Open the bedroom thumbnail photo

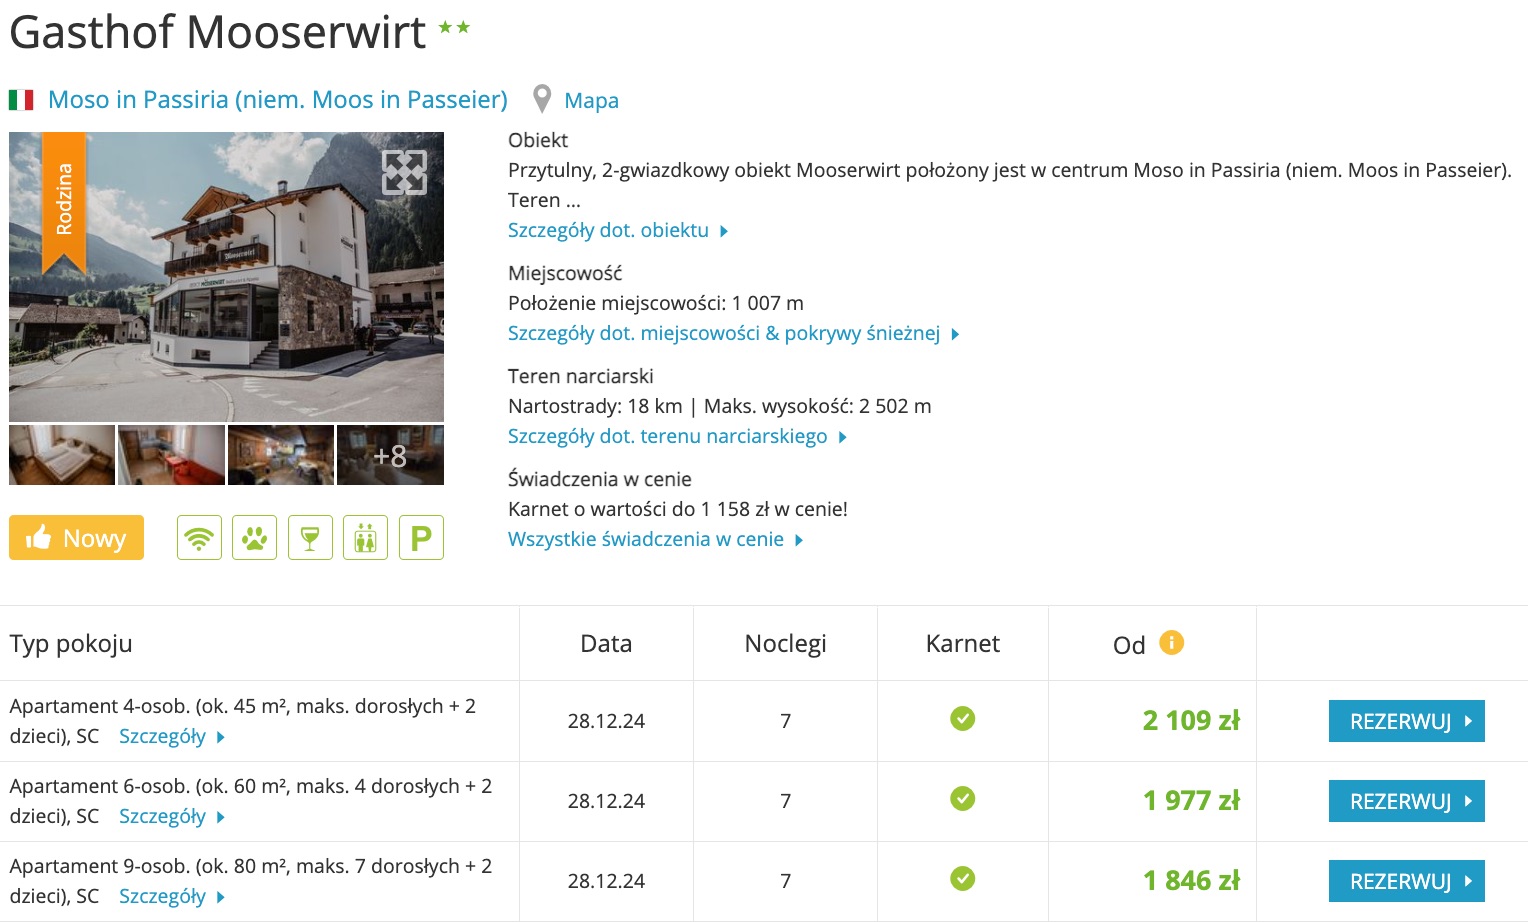point(62,455)
